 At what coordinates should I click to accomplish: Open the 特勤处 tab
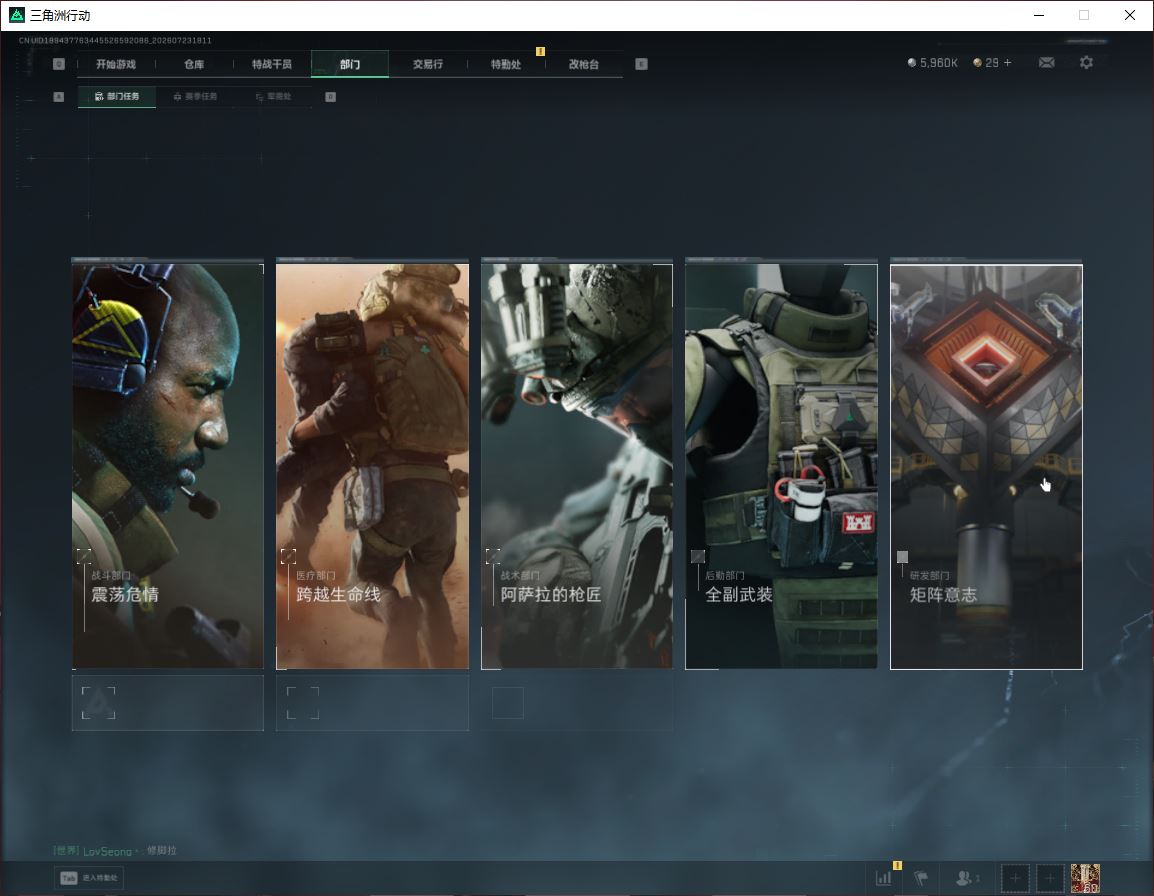click(x=506, y=64)
